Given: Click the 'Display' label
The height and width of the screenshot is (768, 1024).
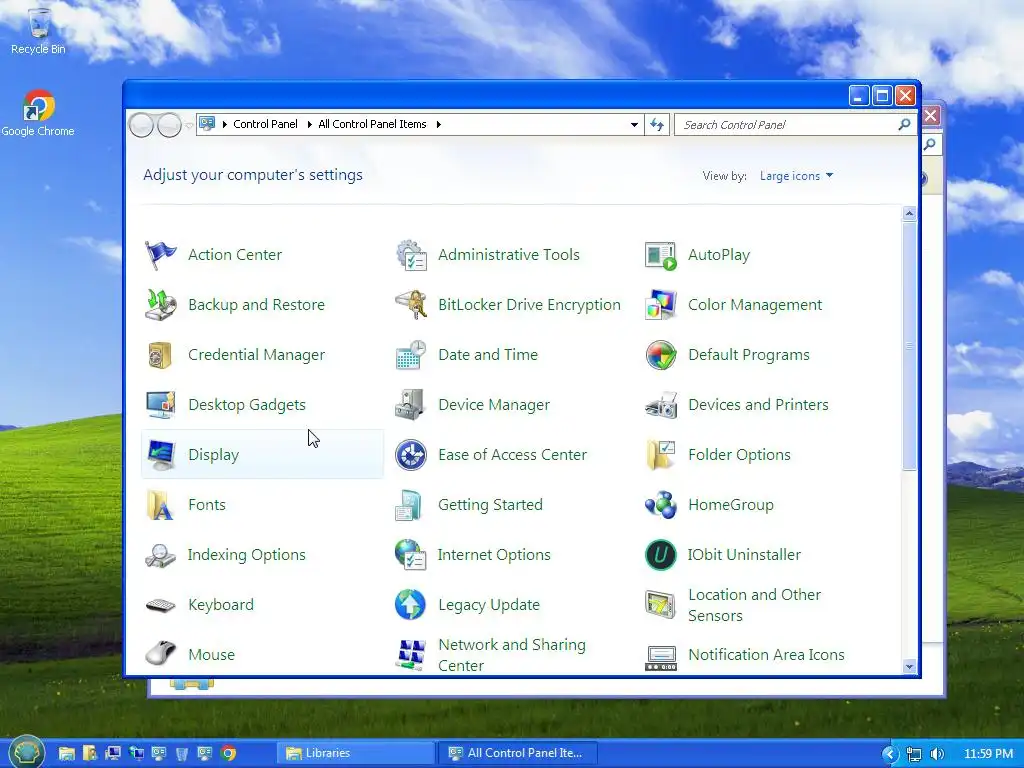Looking at the screenshot, I should (x=214, y=455).
